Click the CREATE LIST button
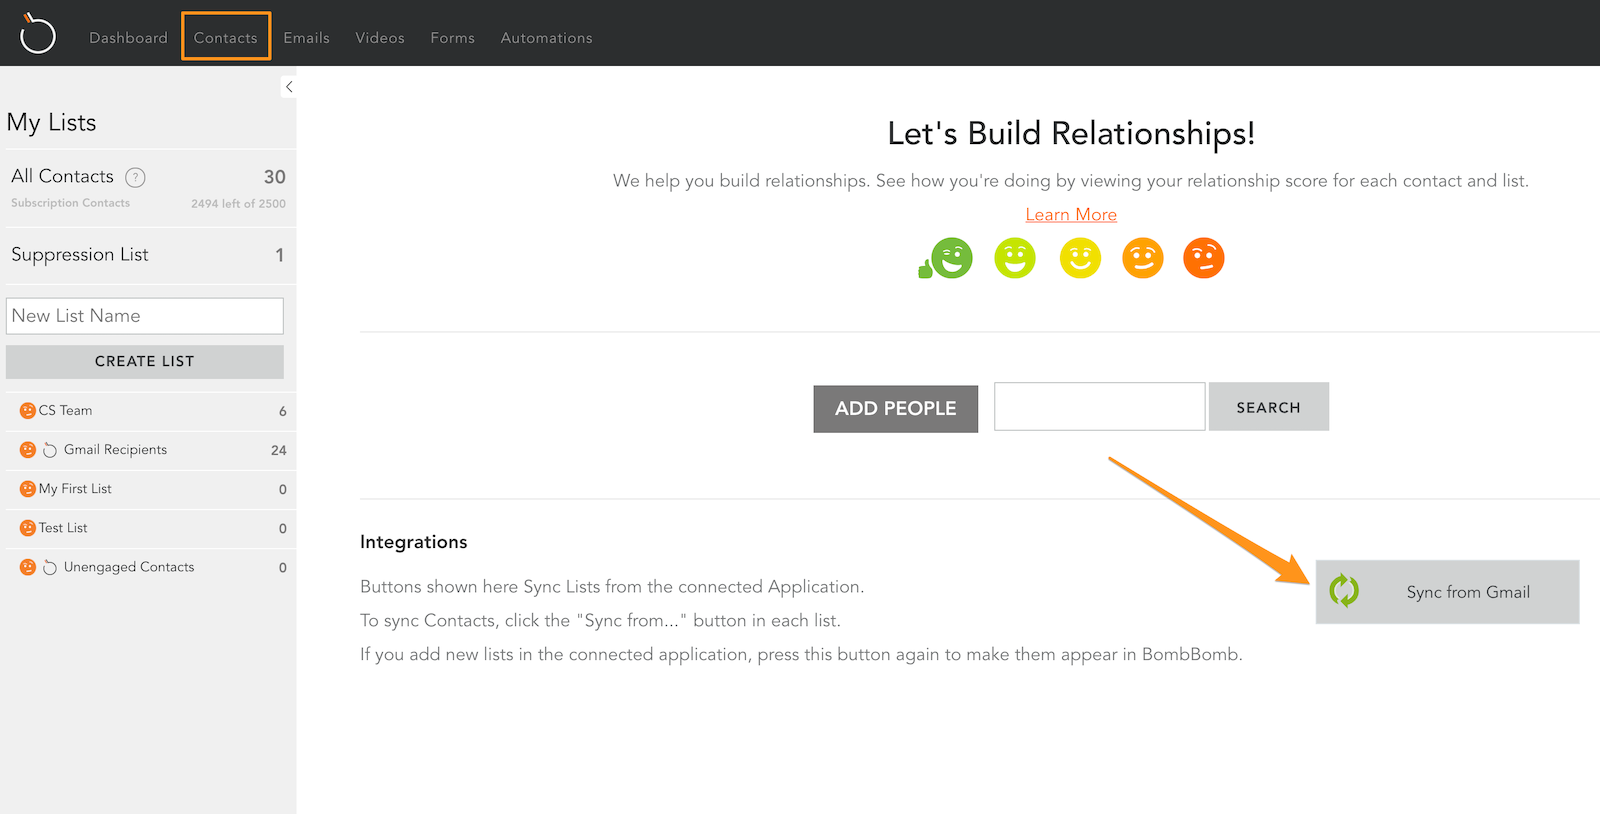Viewport: 1600px width, 814px height. coord(145,362)
